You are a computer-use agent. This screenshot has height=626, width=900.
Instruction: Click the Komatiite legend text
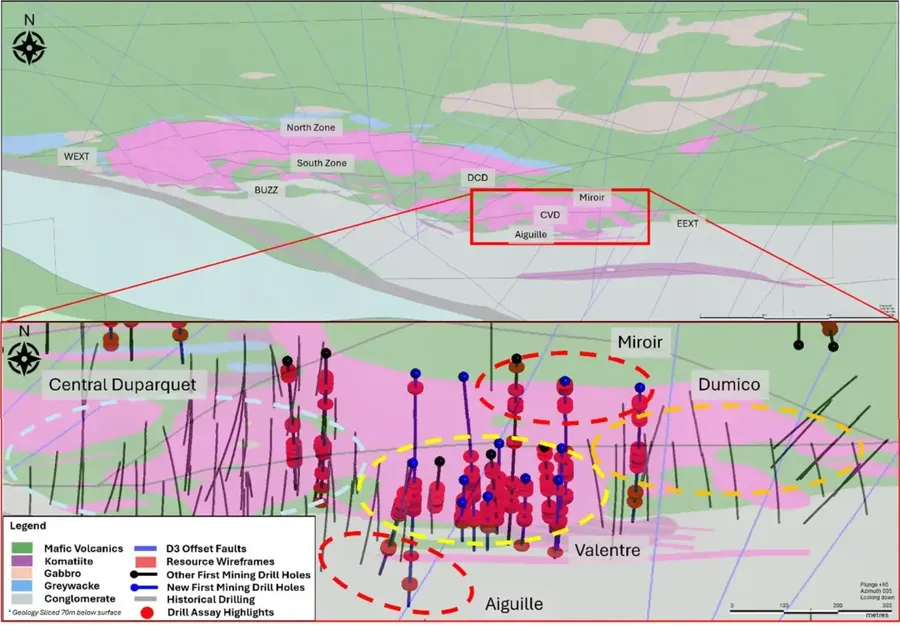tap(68, 561)
